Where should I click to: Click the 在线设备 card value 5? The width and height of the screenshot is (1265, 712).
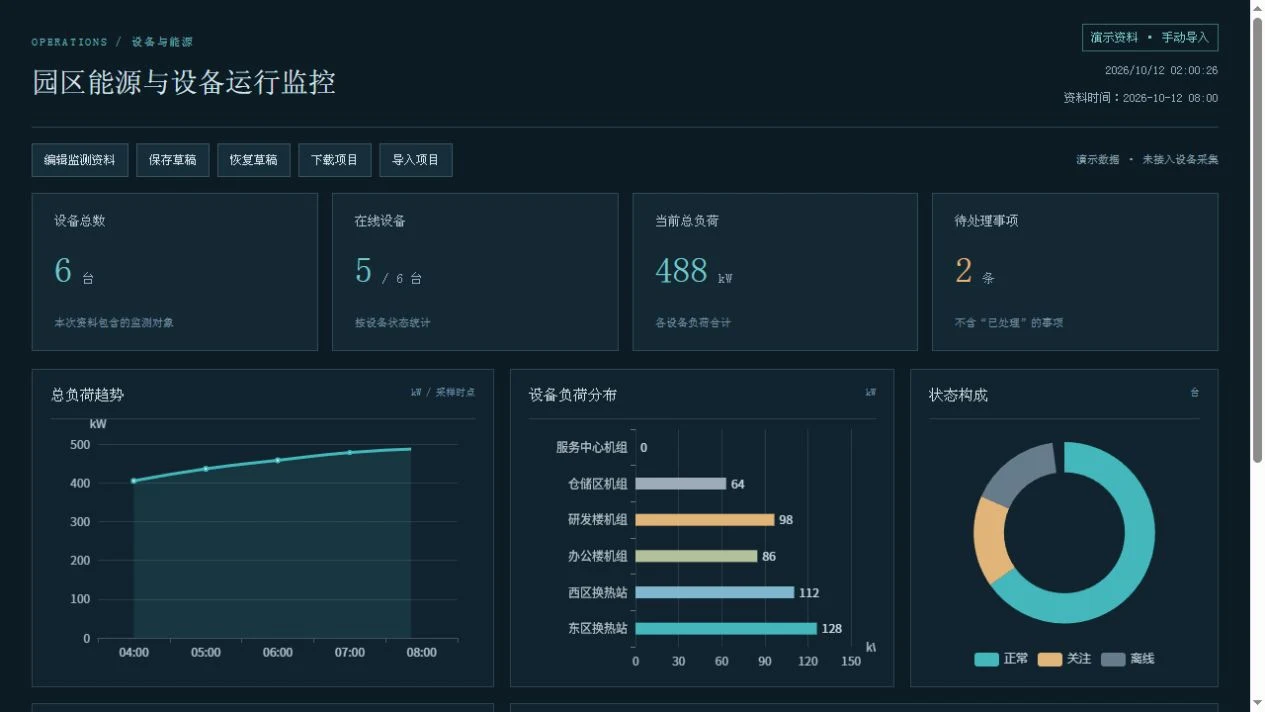click(363, 270)
